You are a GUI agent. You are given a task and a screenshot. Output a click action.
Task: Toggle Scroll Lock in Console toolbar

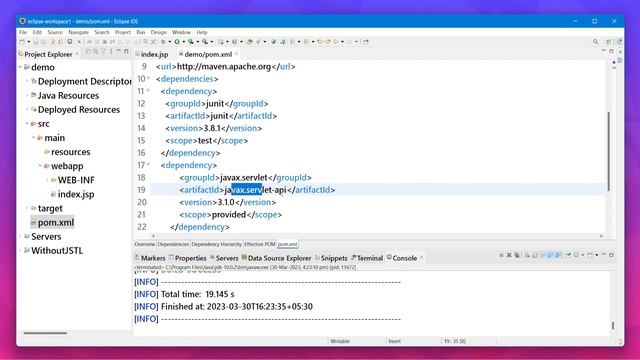(535, 255)
